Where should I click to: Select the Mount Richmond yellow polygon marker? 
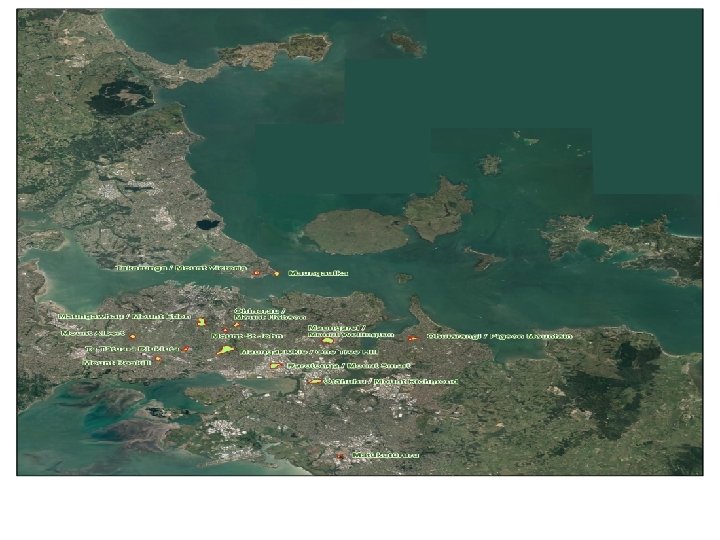[315, 381]
